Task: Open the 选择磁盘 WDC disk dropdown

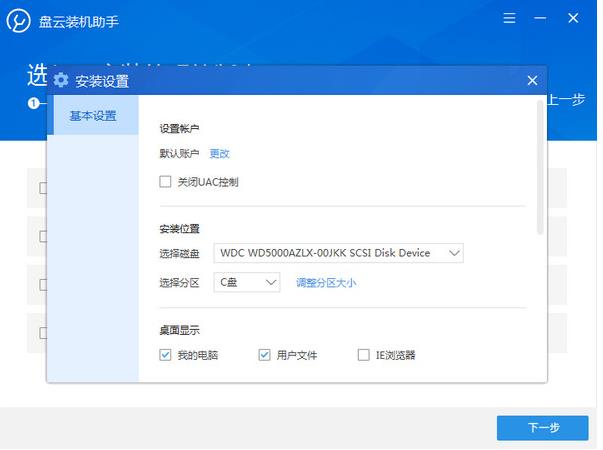Action: (339, 253)
